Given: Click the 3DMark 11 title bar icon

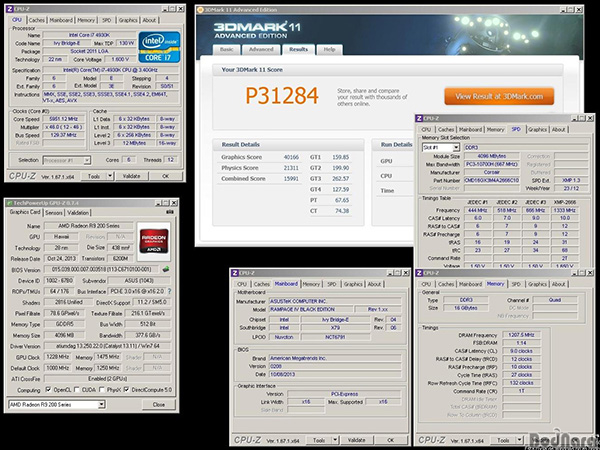Looking at the screenshot, I should click(200, 10).
